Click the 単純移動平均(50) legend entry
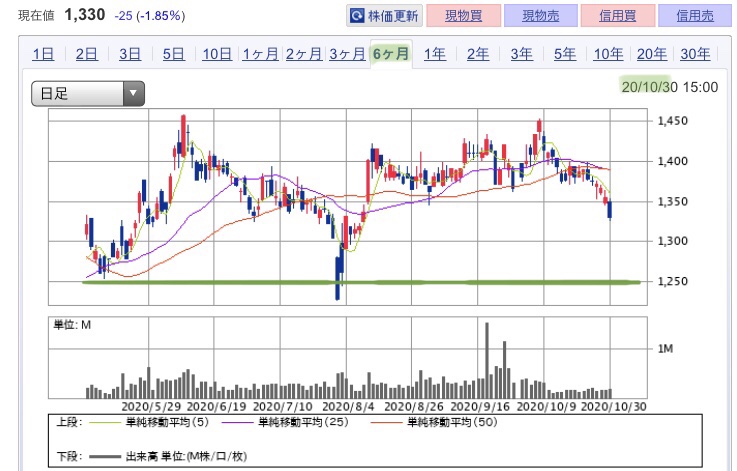 434,422
